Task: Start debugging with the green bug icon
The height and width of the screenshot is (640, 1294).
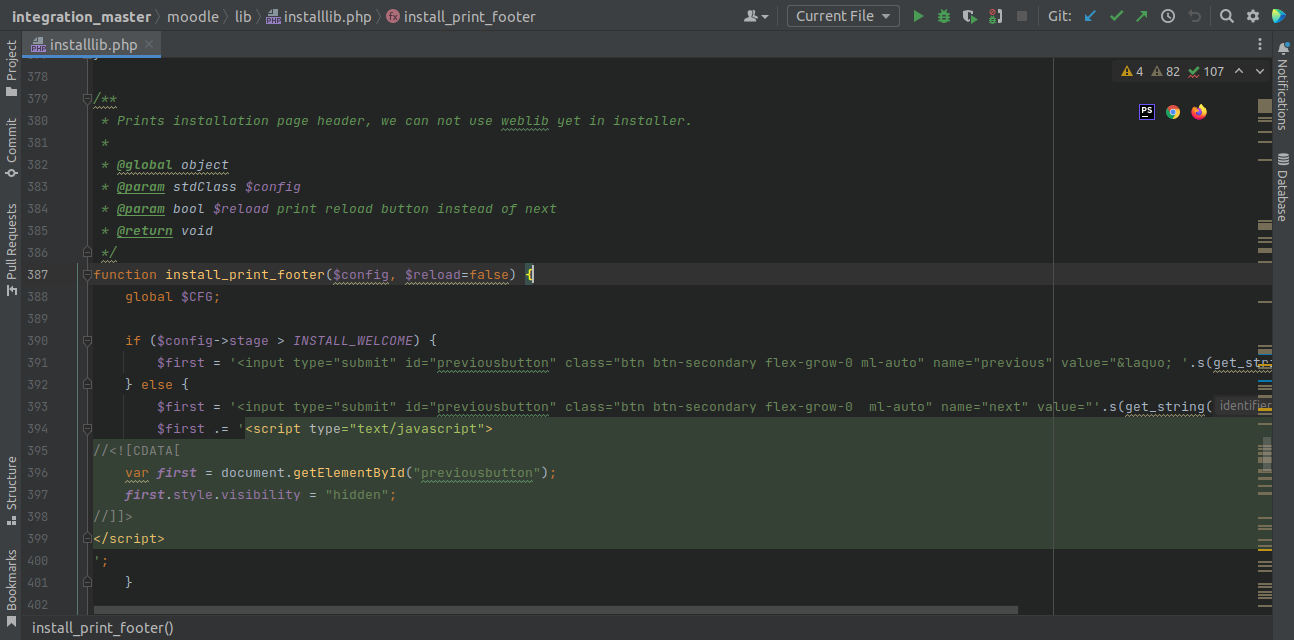Action: pyautogui.click(x=944, y=16)
